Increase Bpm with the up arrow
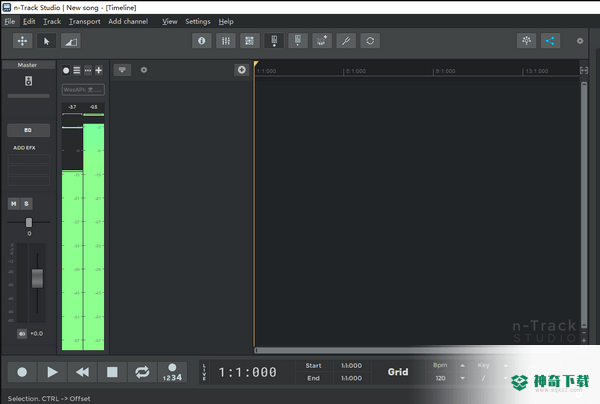 click(463, 365)
